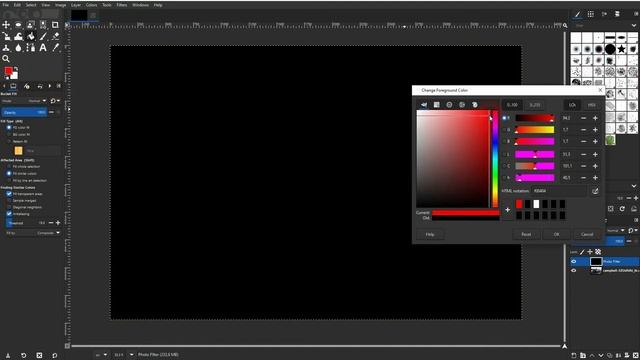Switch to the 0..100 range button
Image resolution: width=640 pixels, height=360 pixels.
(x=512, y=105)
